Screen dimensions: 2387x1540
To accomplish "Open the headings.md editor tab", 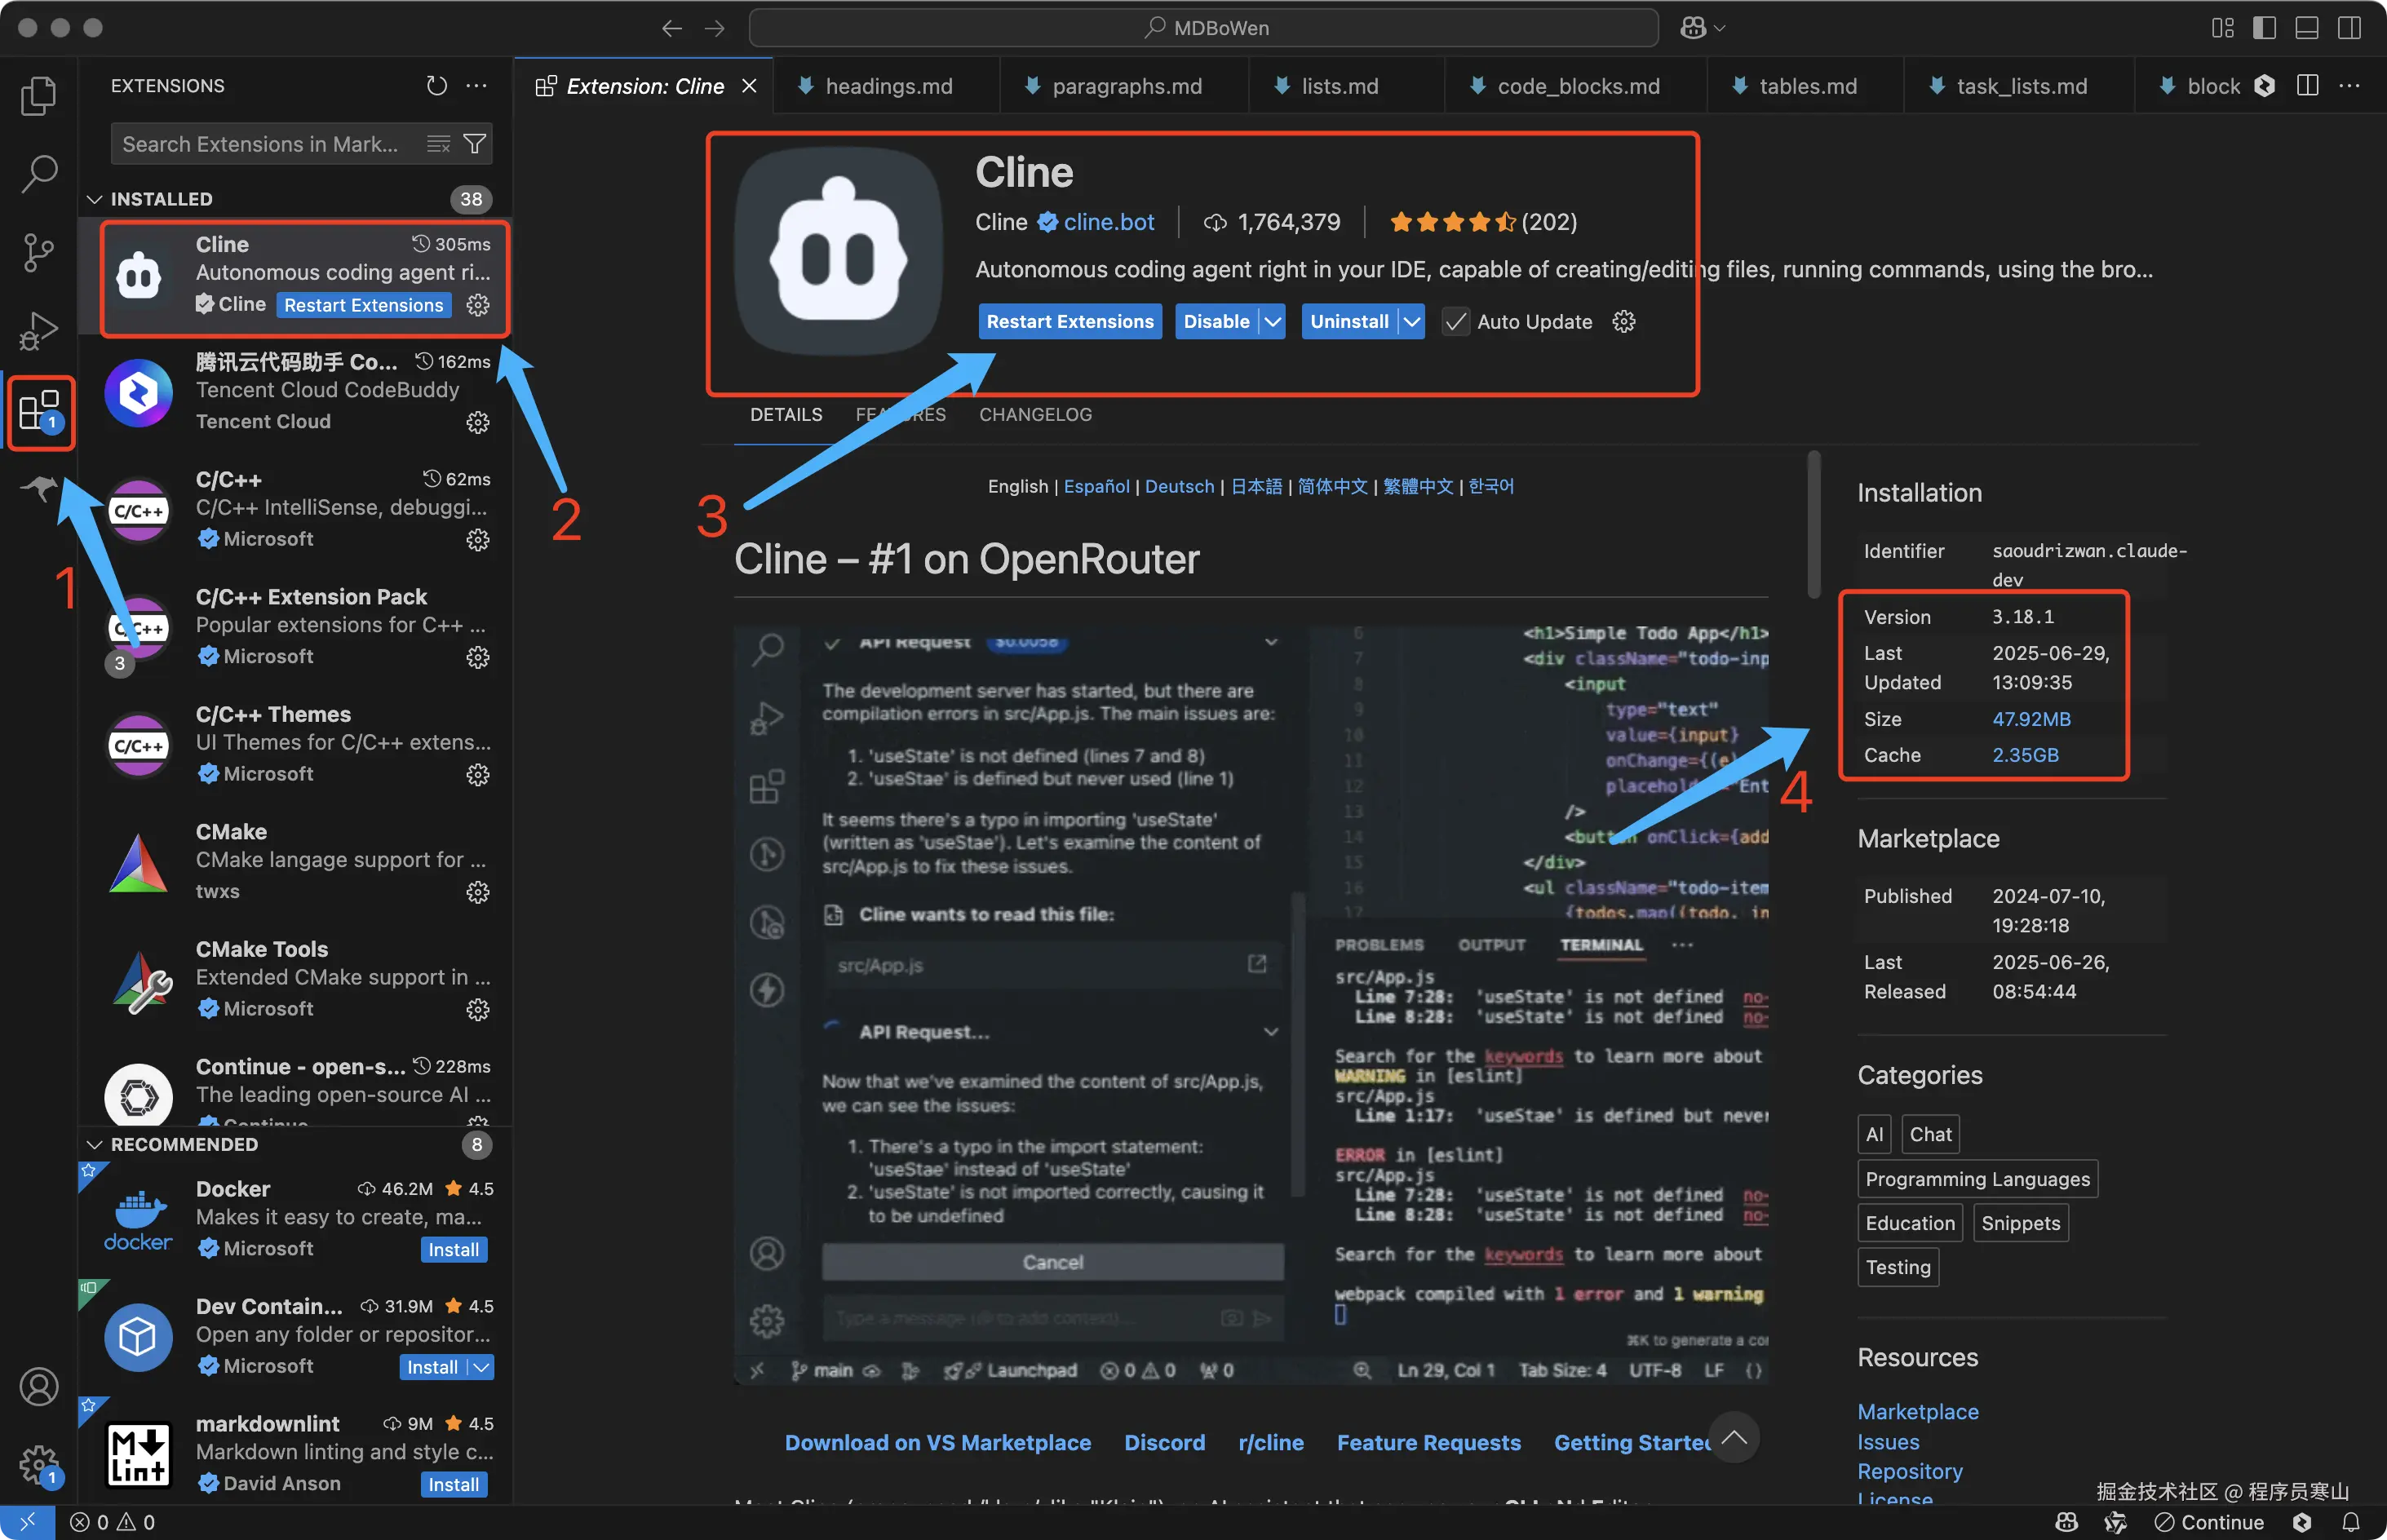I will 888,87.
